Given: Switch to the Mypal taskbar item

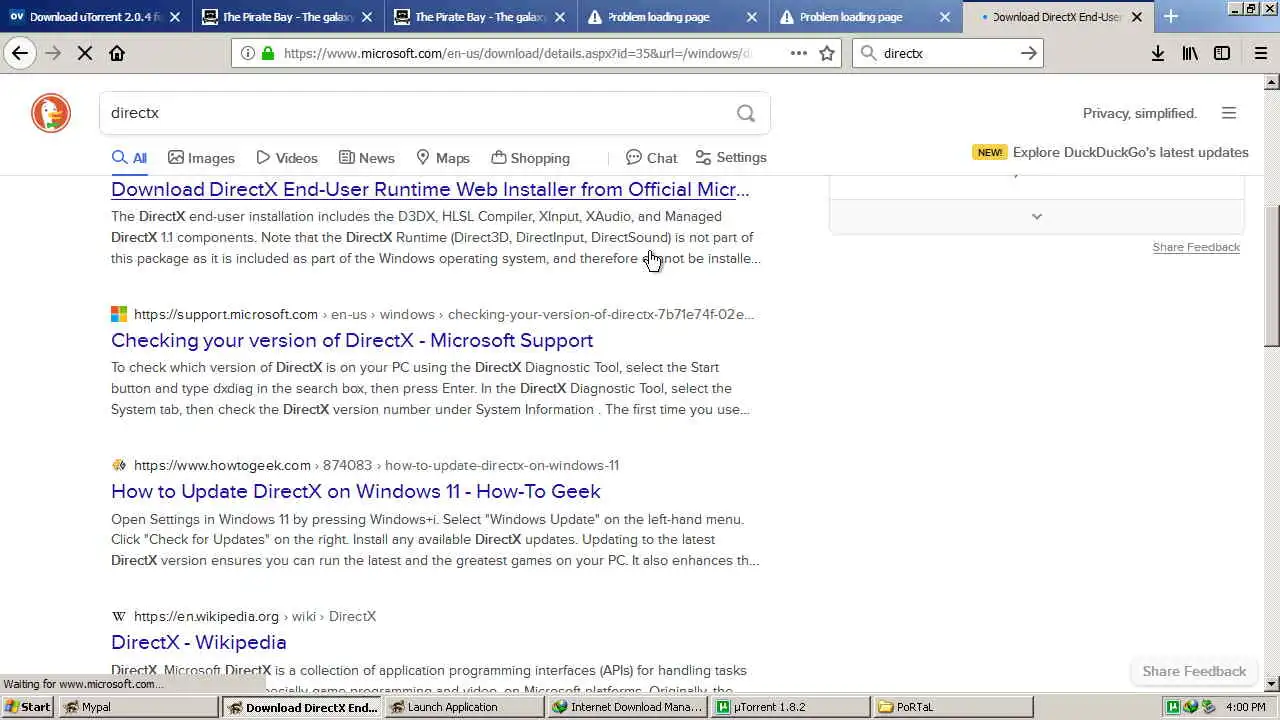Looking at the screenshot, I should coord(138,707).
